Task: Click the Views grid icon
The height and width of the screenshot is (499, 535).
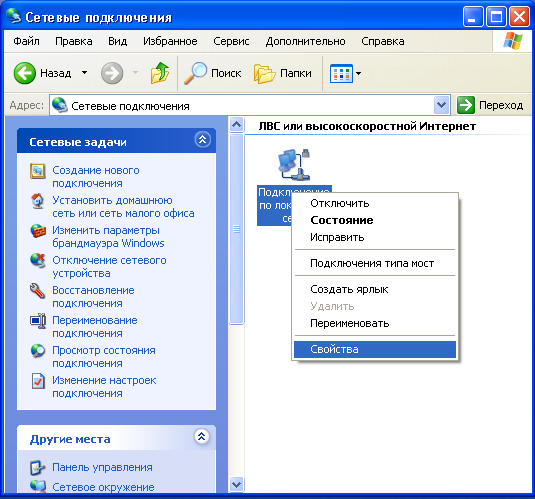Action: click(x=341, y=73)
